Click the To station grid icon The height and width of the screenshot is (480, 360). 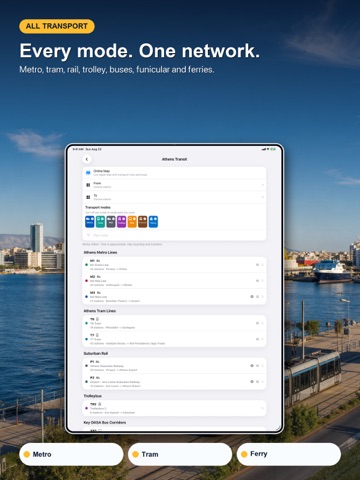point(88,197)
